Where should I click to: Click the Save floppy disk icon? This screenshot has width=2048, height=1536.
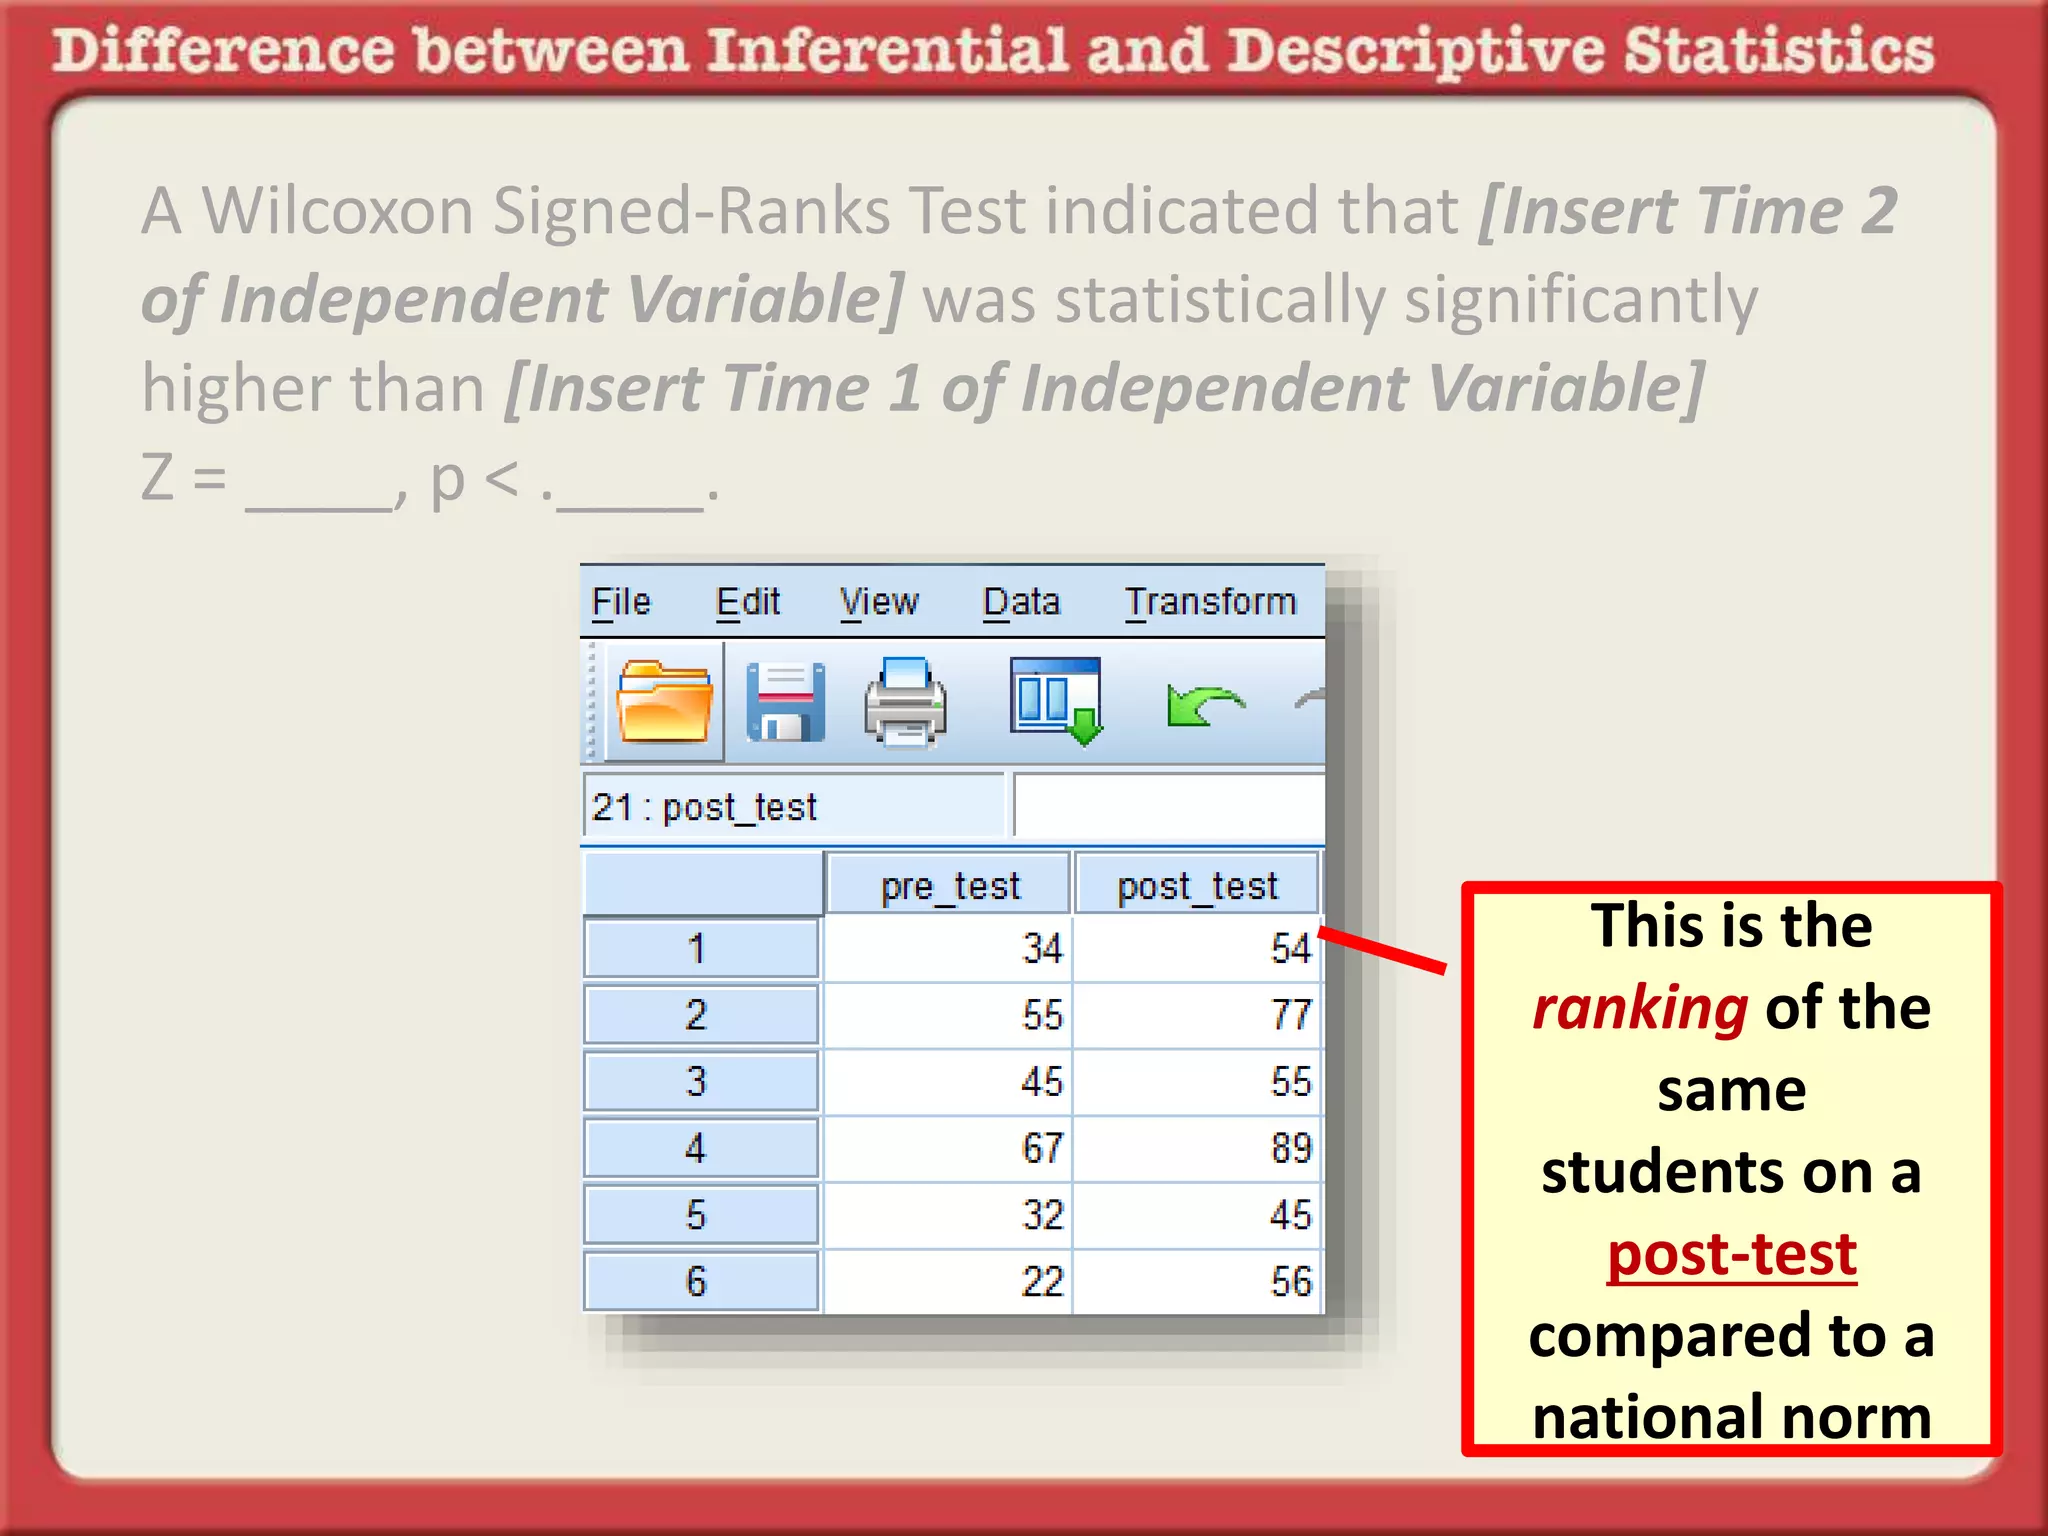pos(786,702)
